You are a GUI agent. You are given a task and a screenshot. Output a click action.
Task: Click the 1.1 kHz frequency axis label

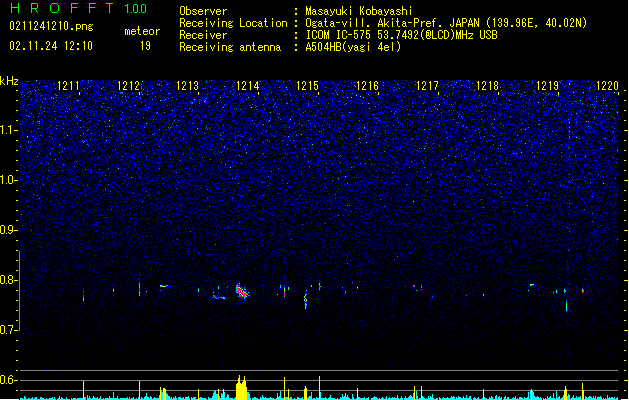click(9, 130)
